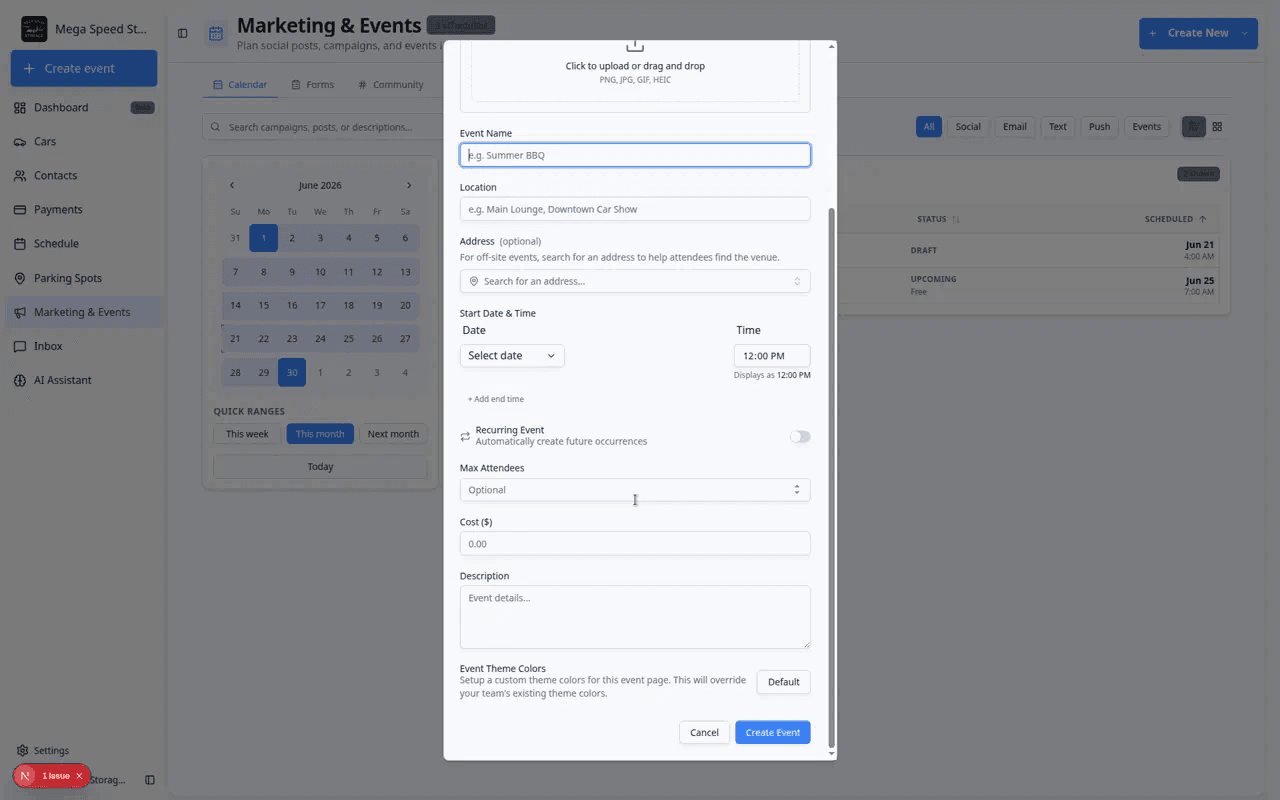1280x800 pixels.
Task: Filter by Text
Action: point(1058,127)
